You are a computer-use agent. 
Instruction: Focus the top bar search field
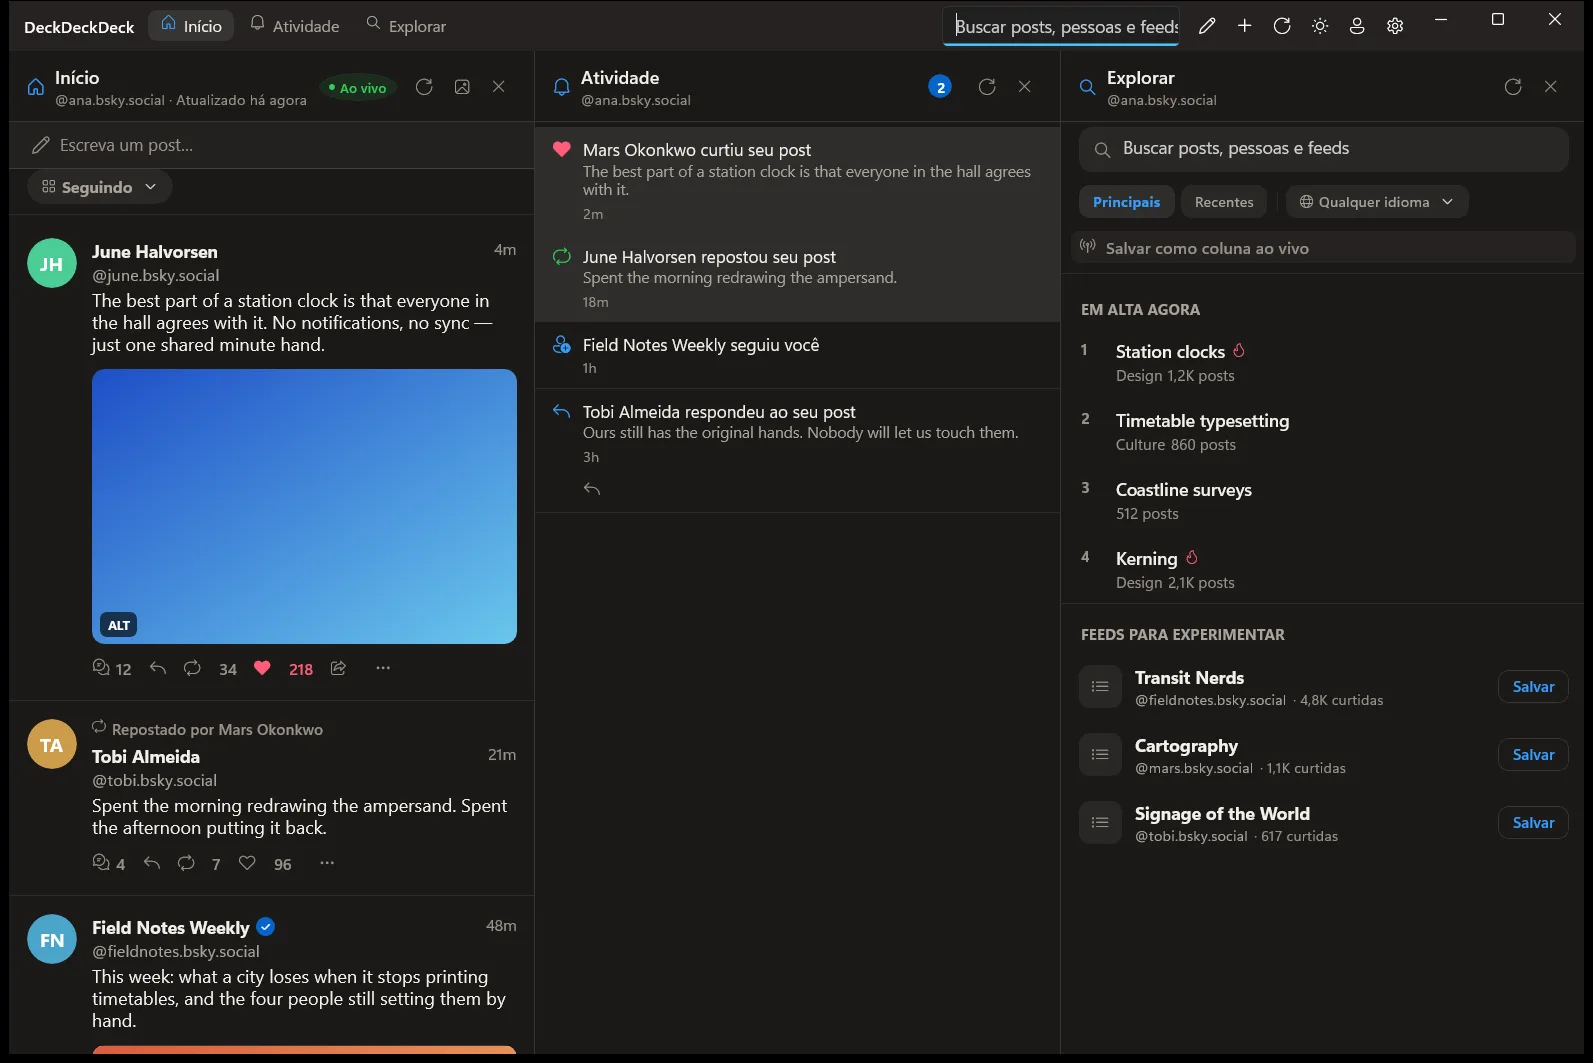coord(1061,27)
